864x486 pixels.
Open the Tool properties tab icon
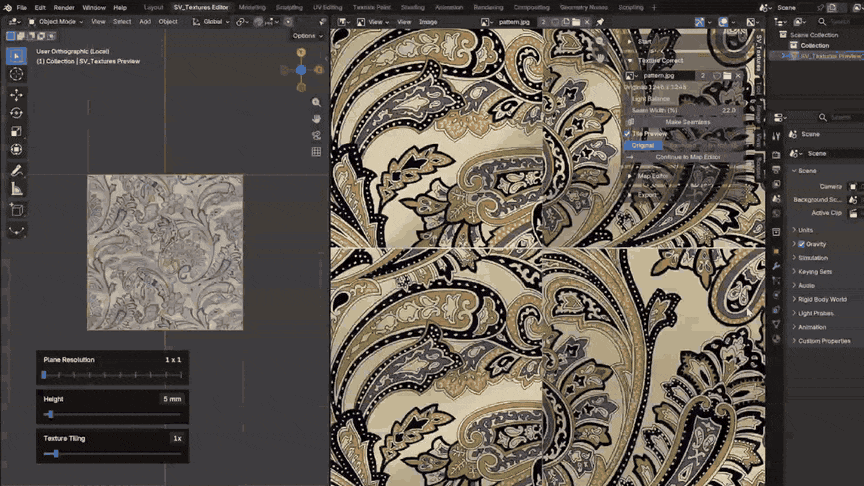776,136
